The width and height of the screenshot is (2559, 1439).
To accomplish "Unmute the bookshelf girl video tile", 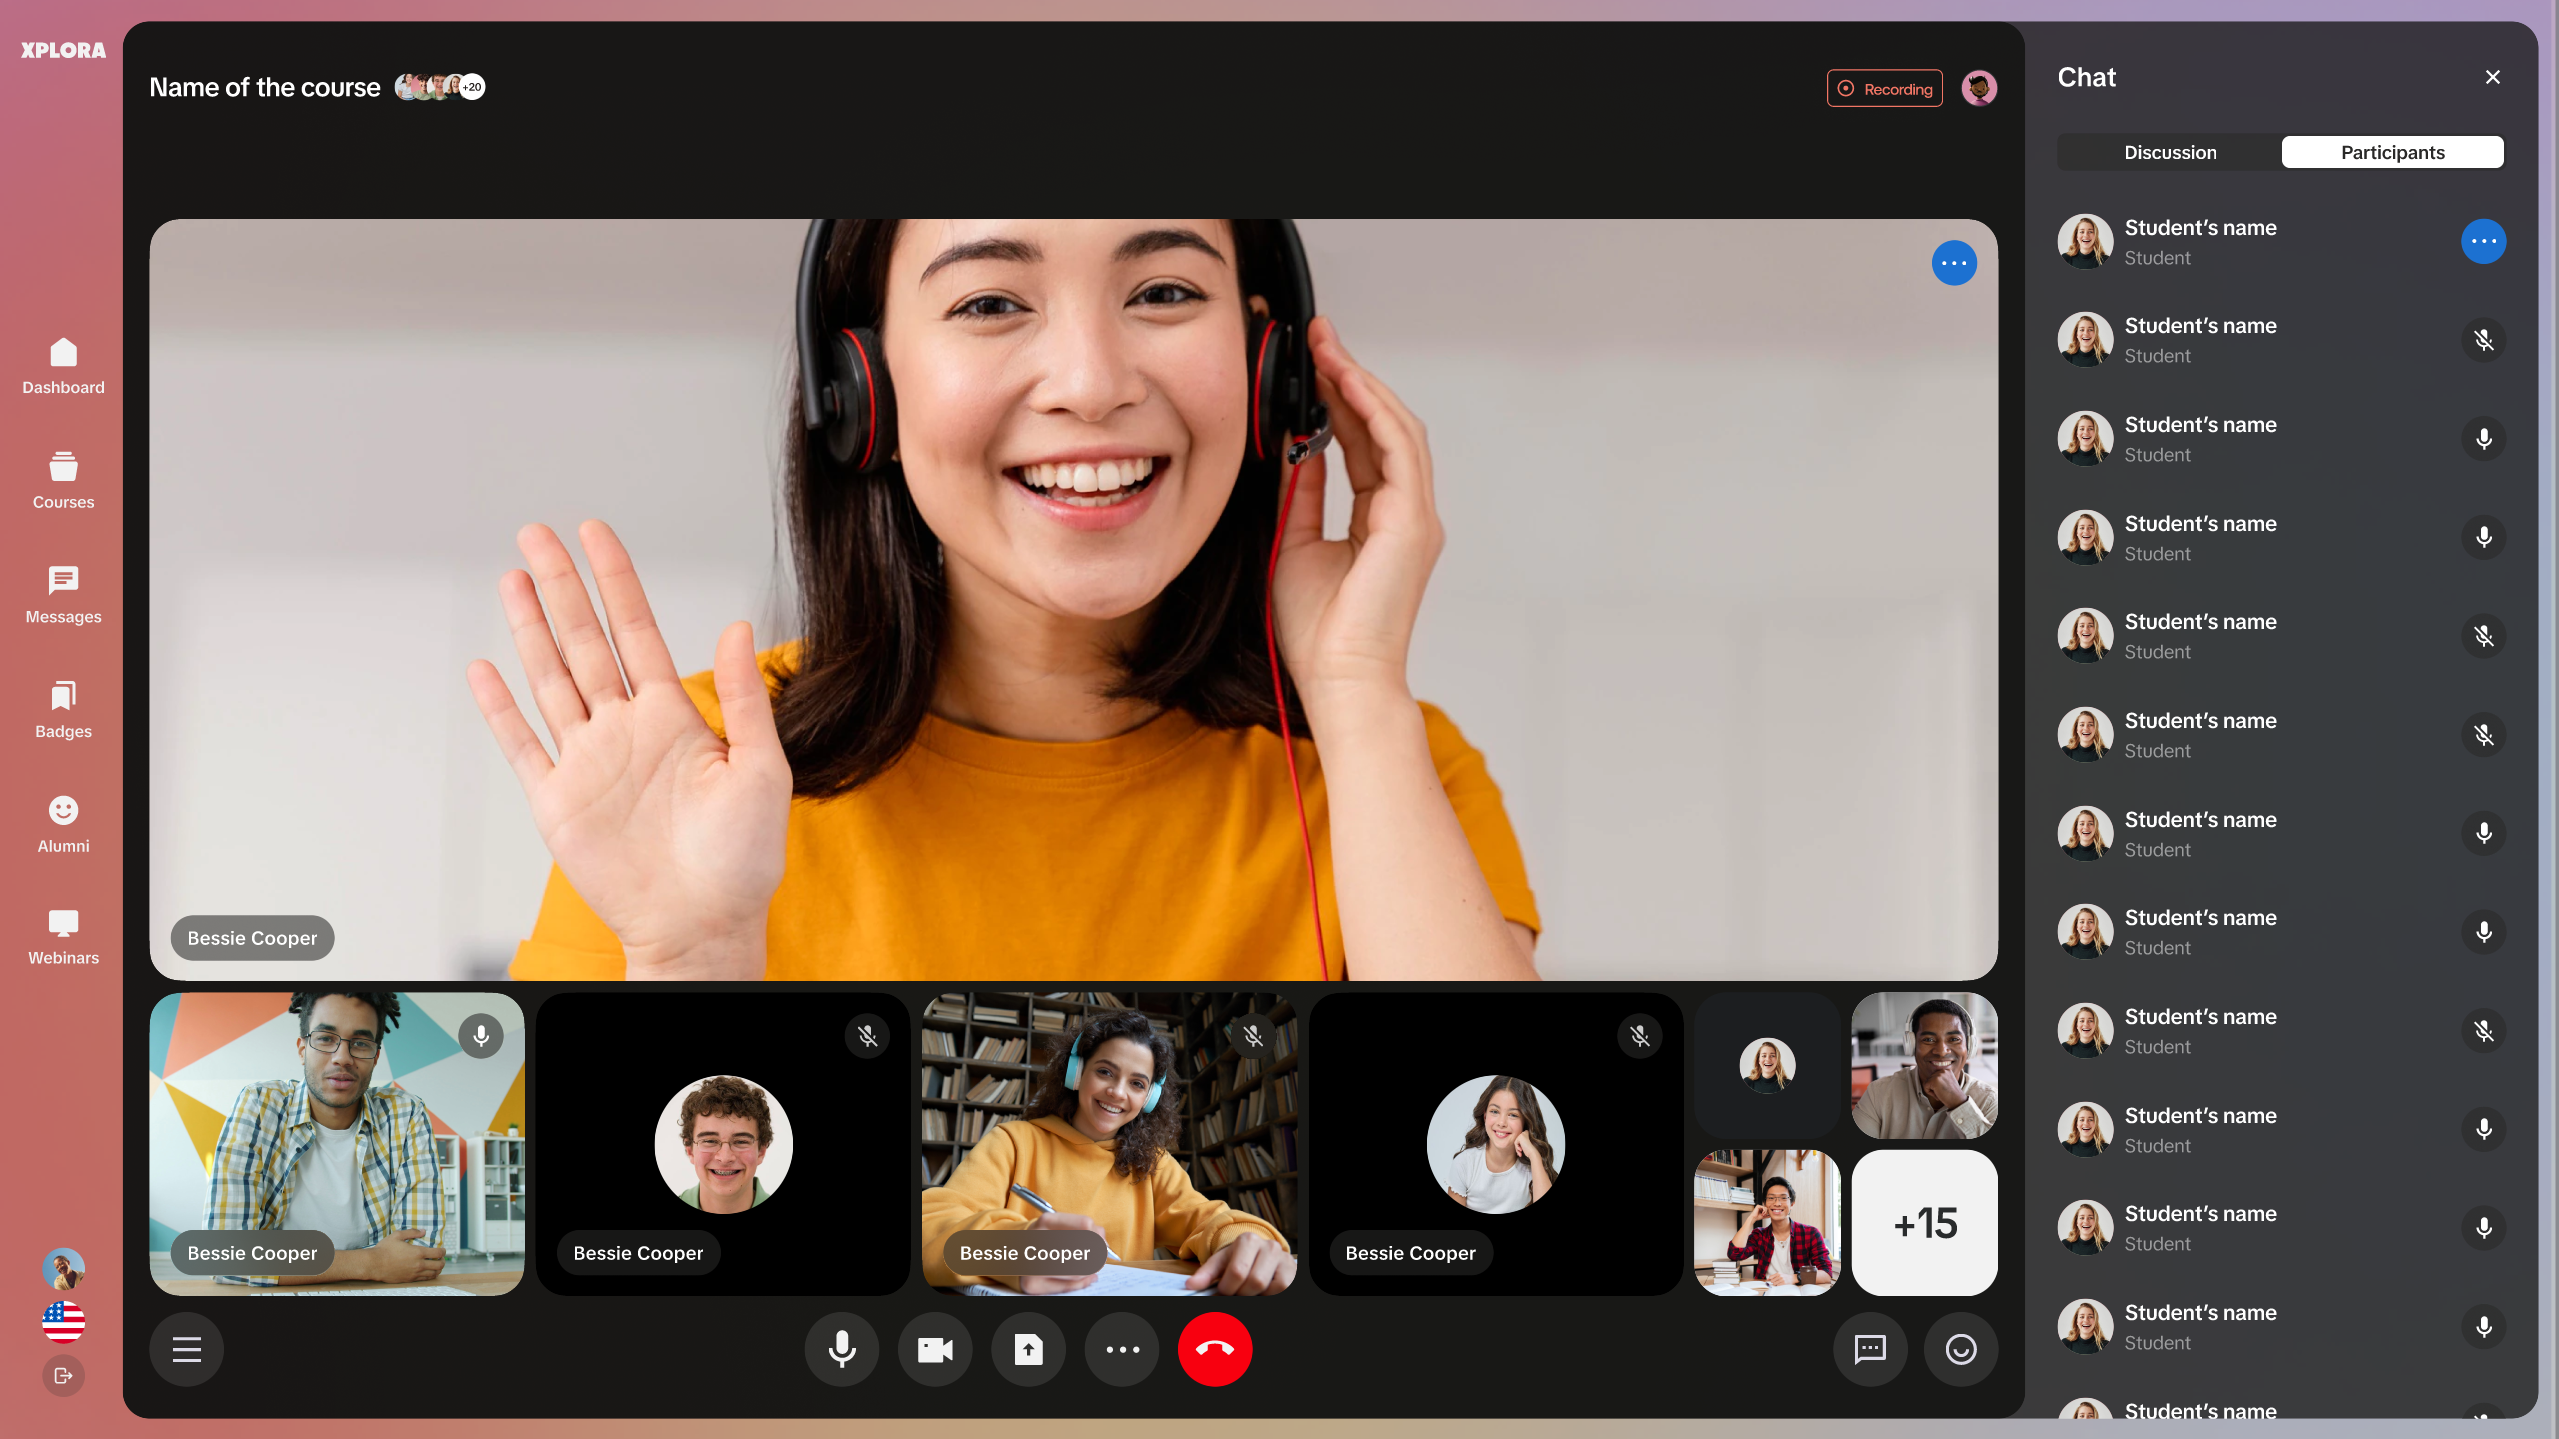I will point(1254,1036).
